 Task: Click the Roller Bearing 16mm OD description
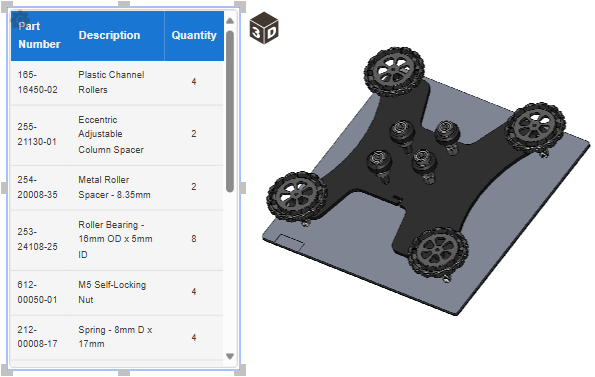(x=115, y=239)
